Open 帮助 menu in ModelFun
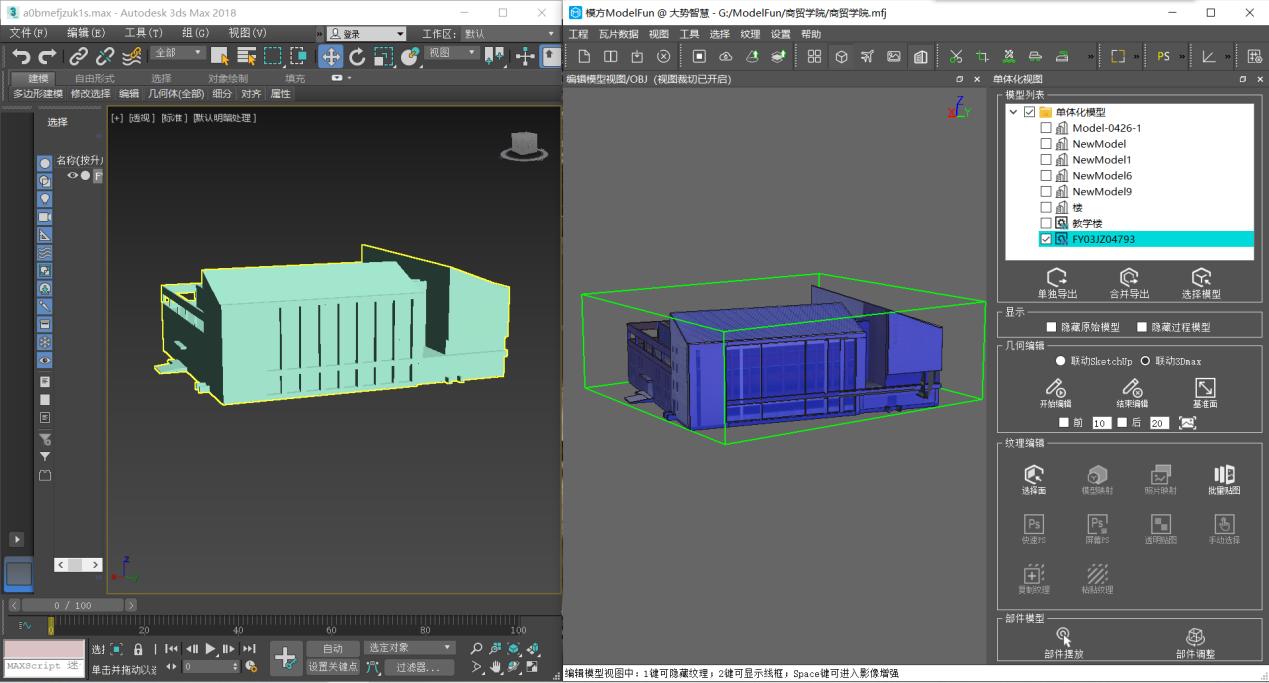 811,34
